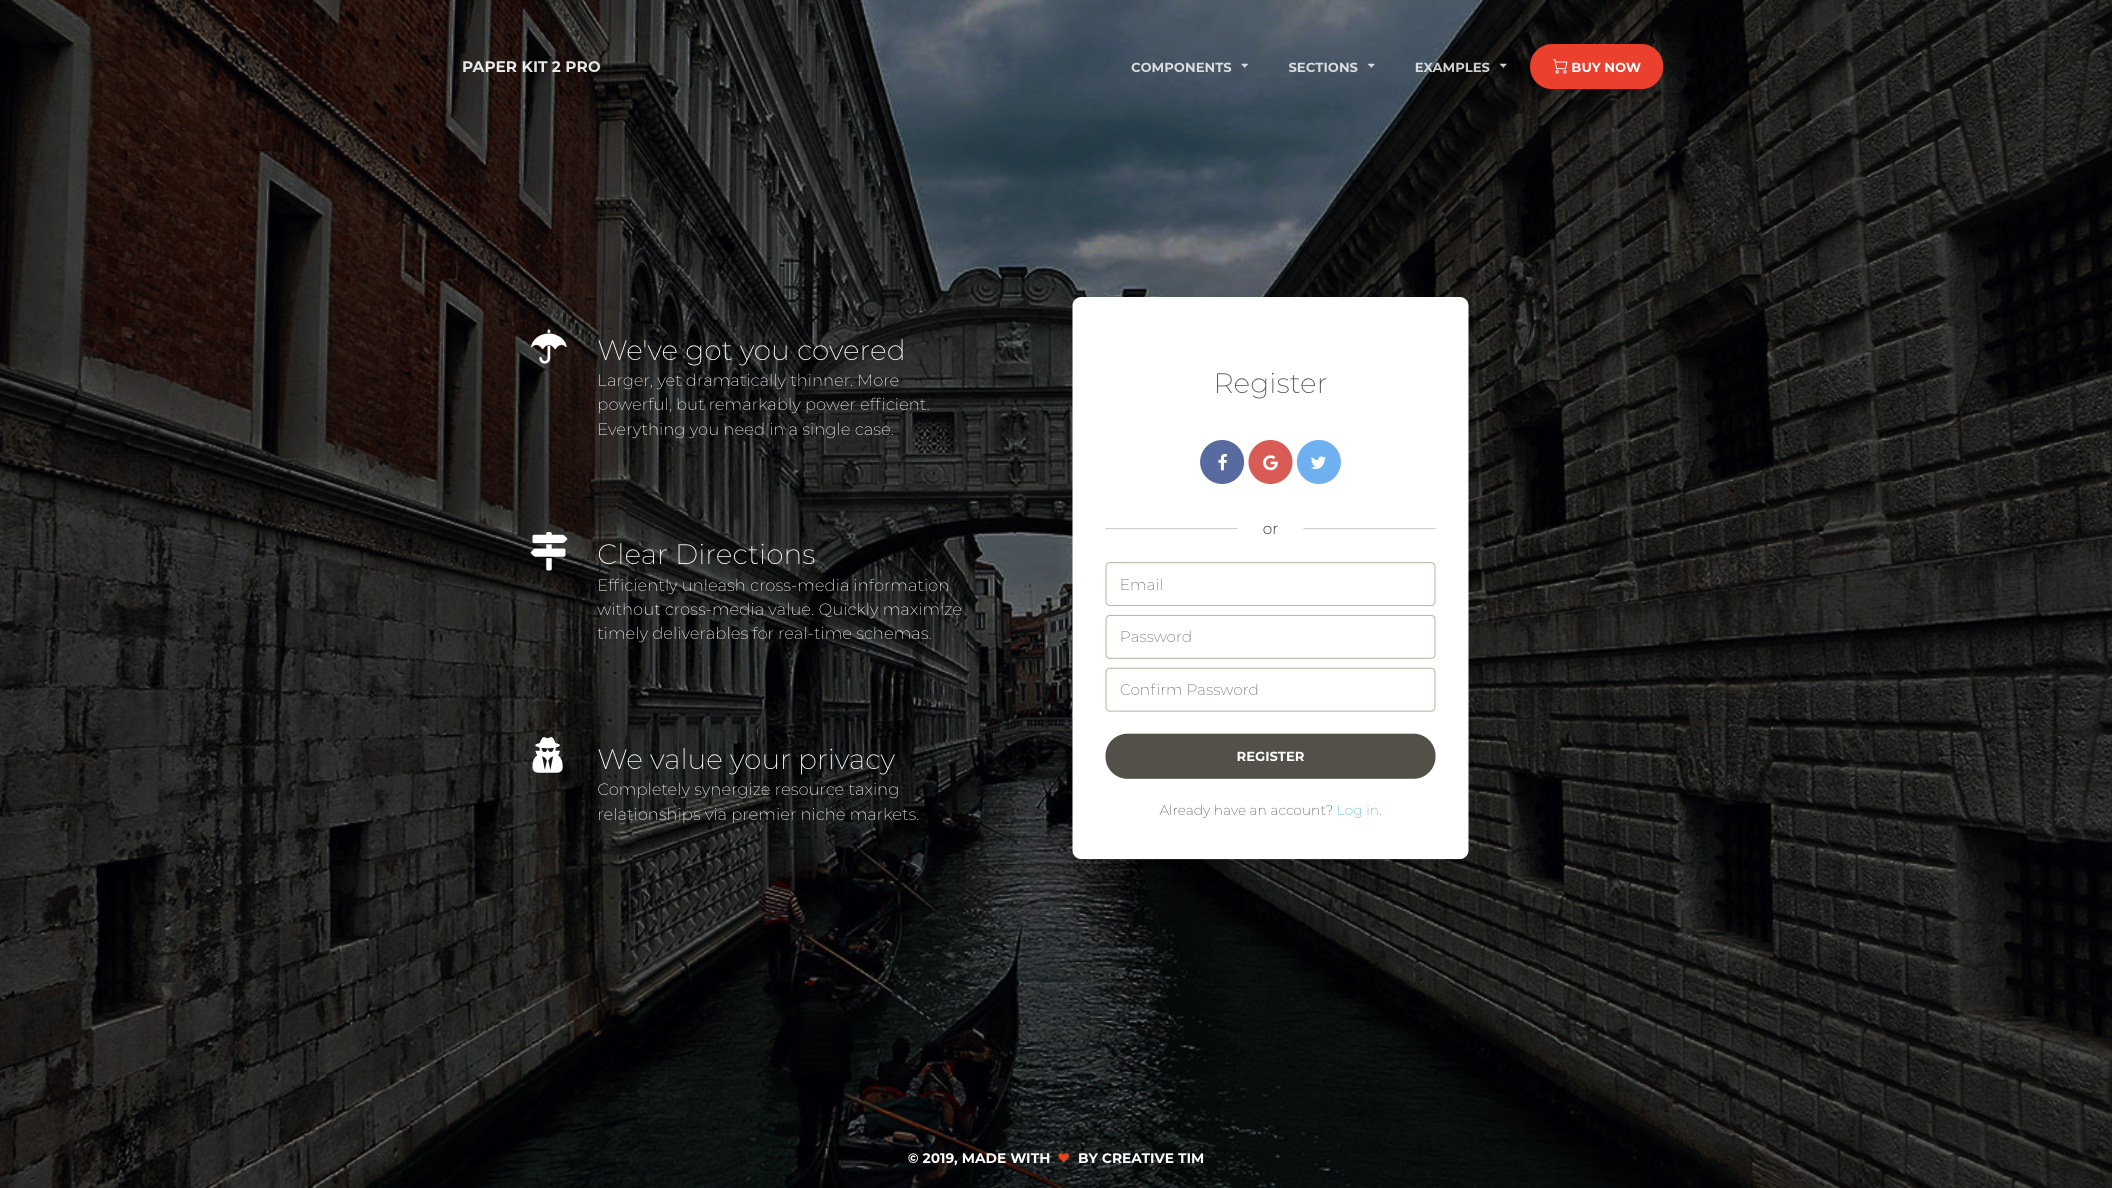Select the Email input field
The height and width of the screenshot is (1188, 2112).
pyautogui.click(x=1269, y=583)
